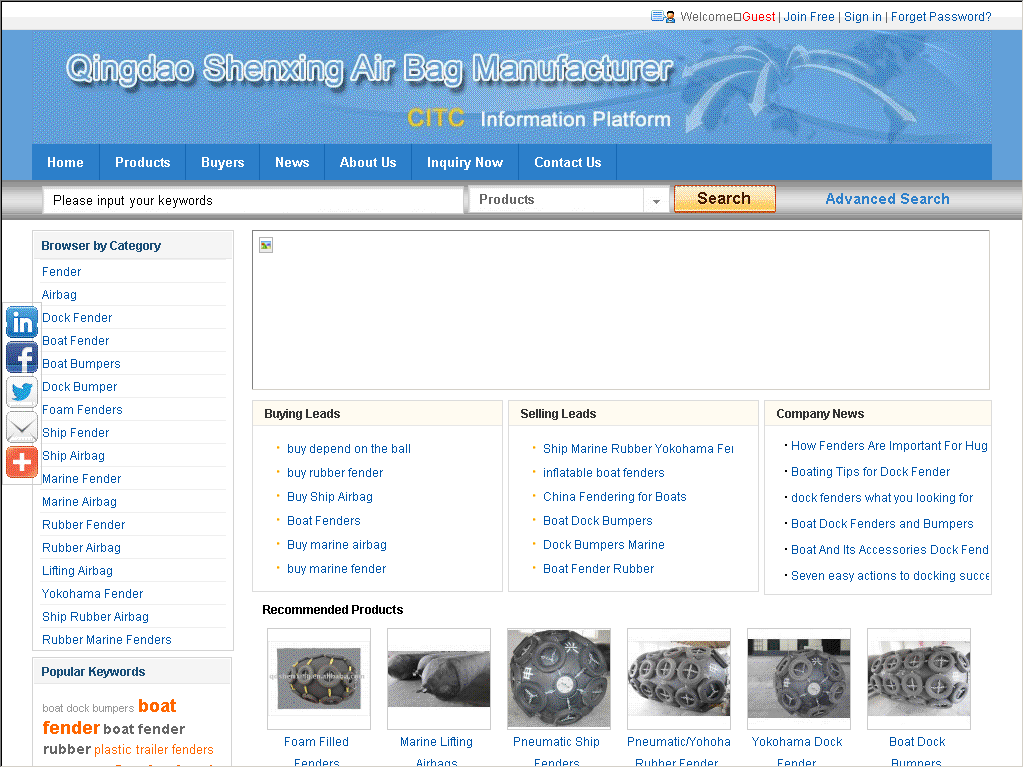The width and height of the screenshot is (1024, 768).
Task: Select the Rubber Airbag category
Action: click(82, 548)
